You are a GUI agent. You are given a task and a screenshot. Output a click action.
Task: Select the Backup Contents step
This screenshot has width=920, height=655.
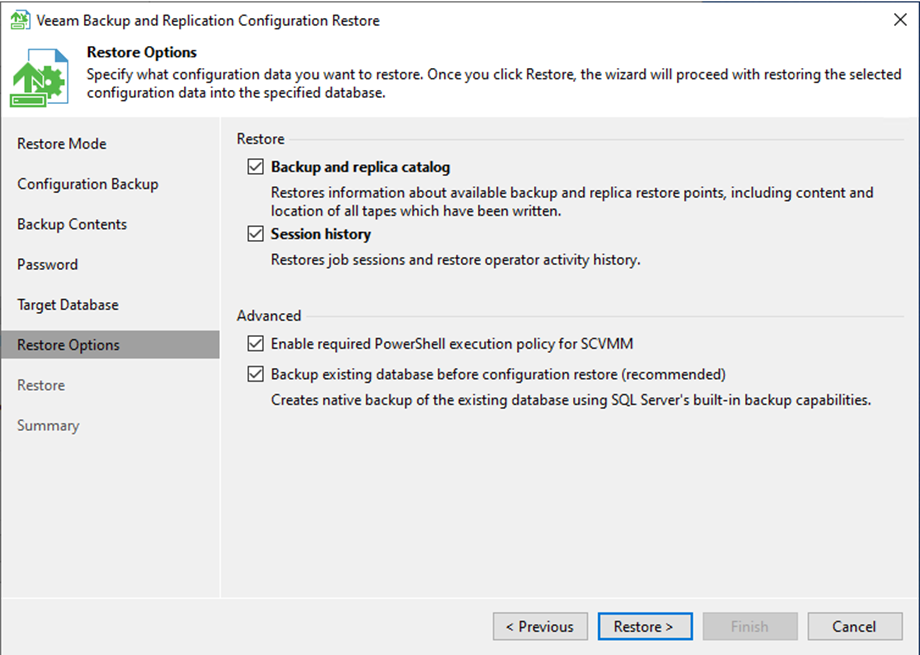click(72, 224)
